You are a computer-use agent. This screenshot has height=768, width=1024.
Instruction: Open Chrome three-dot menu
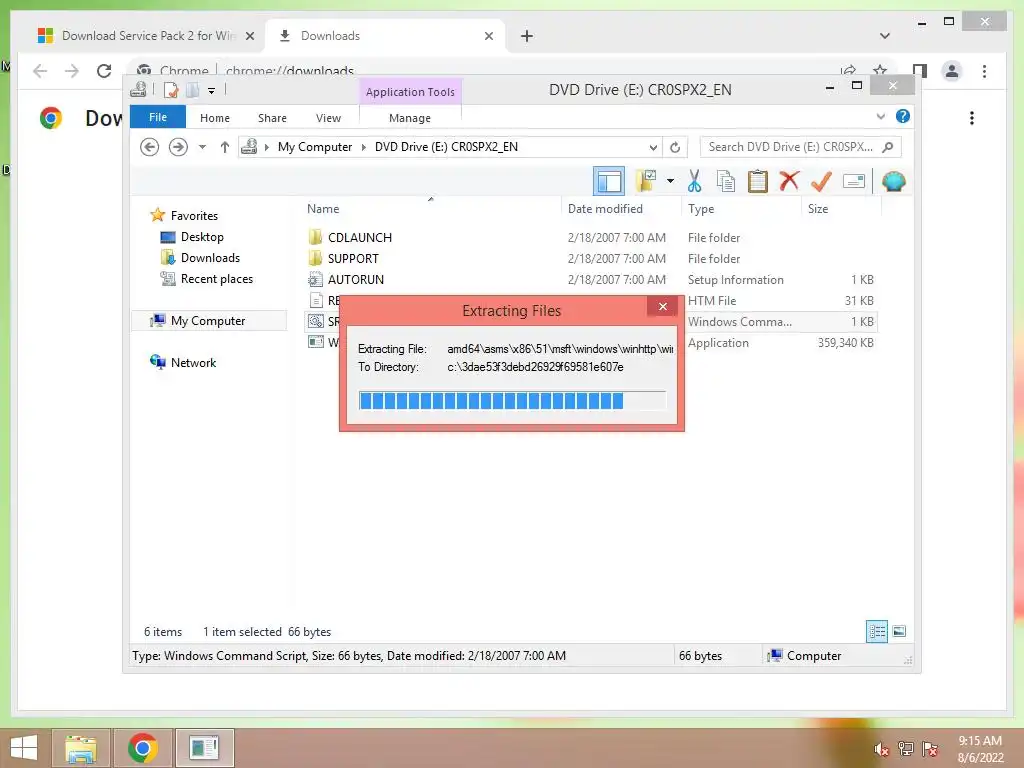click(984, 71)
